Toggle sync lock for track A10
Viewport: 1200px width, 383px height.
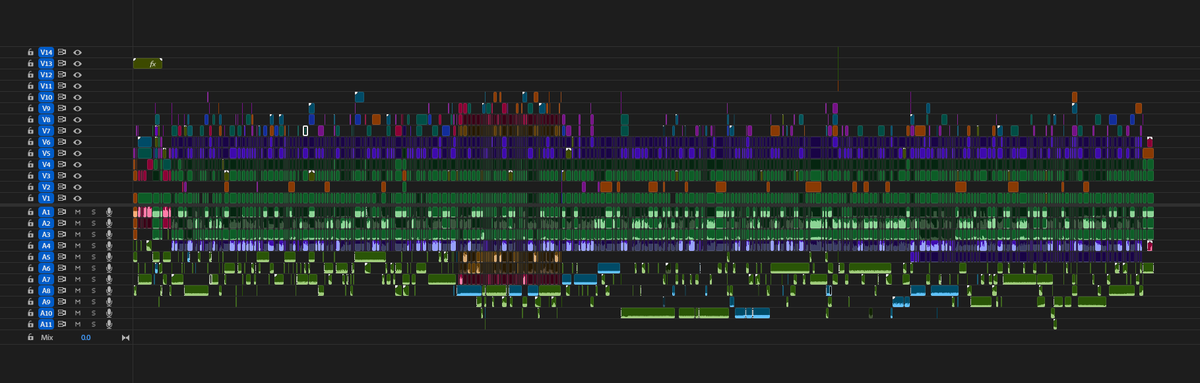click(62, 313)
